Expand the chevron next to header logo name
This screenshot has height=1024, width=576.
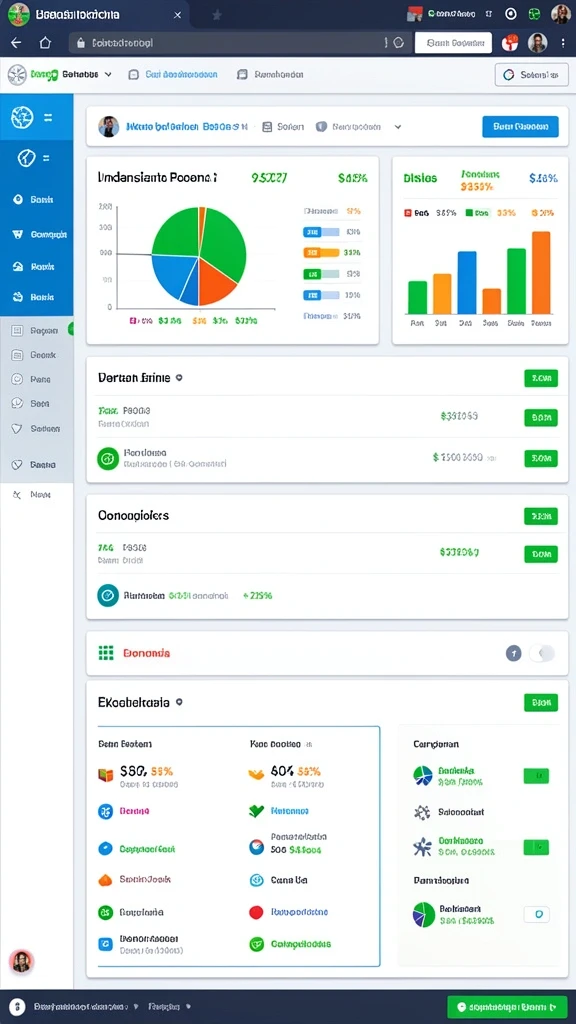(x=108, y=74)
